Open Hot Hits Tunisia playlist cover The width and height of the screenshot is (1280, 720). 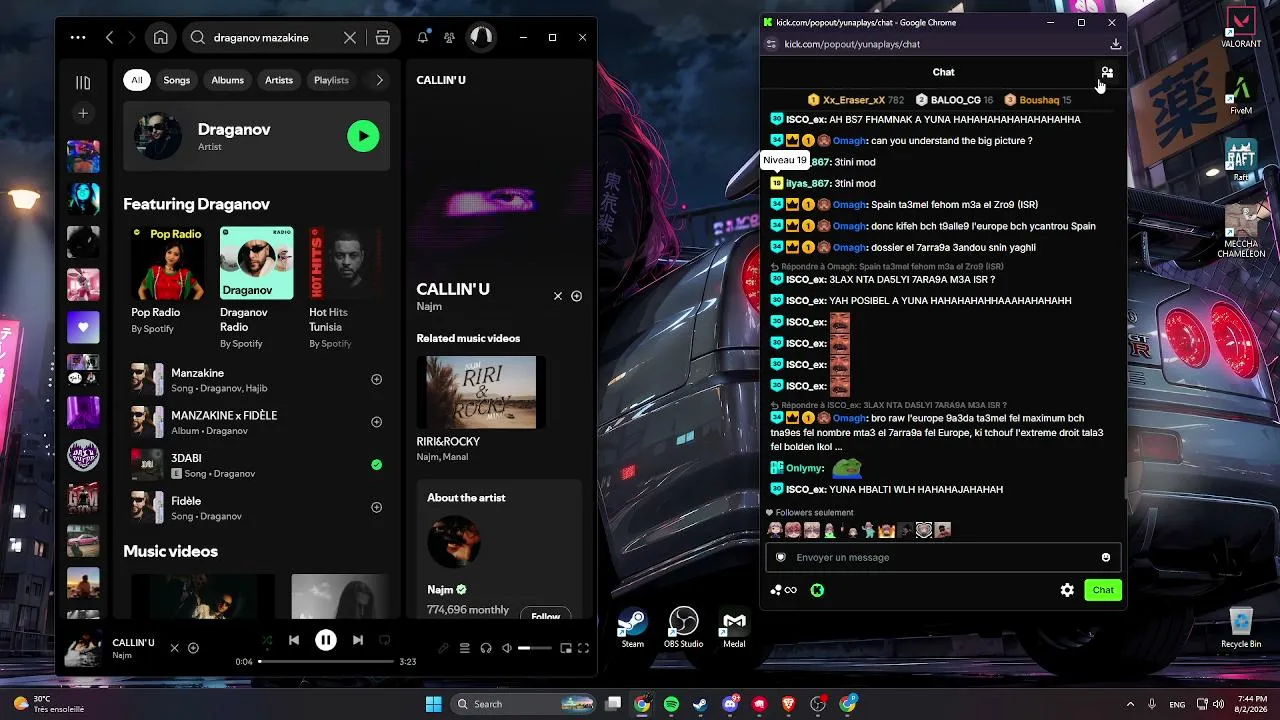pos(346,263)
